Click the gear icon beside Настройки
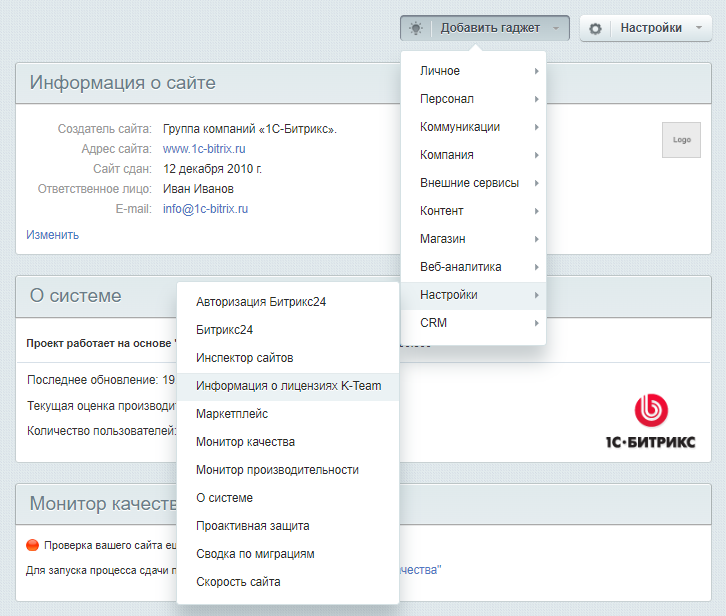This screenshot has width=726, height=616. tap(595, 29)
